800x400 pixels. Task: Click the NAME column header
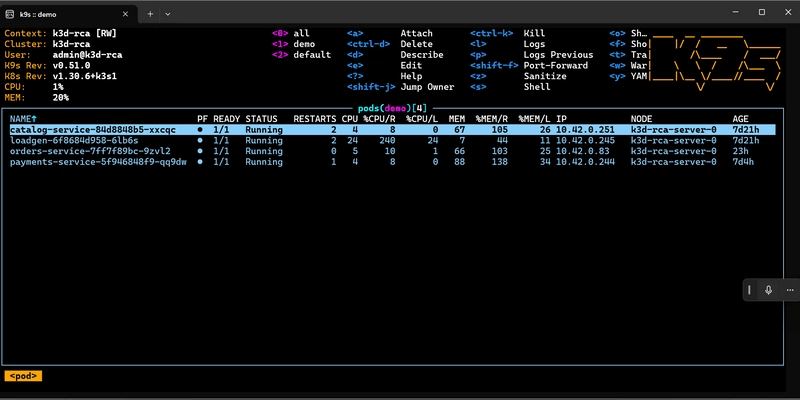coord(23,119)
